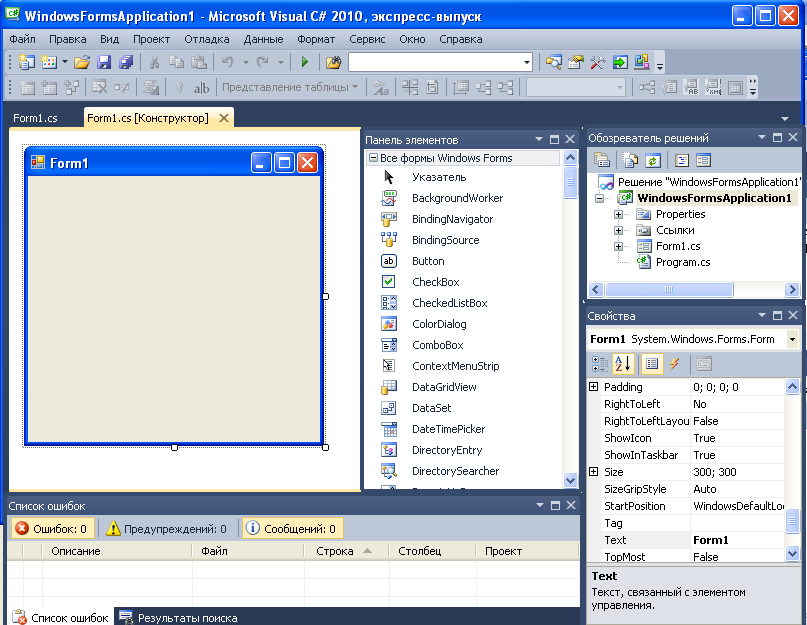Click View Code icon in Solution Explorer
The height and width of the screenshot is (625, 807).
pyautogui.click(x=682, y=161)
